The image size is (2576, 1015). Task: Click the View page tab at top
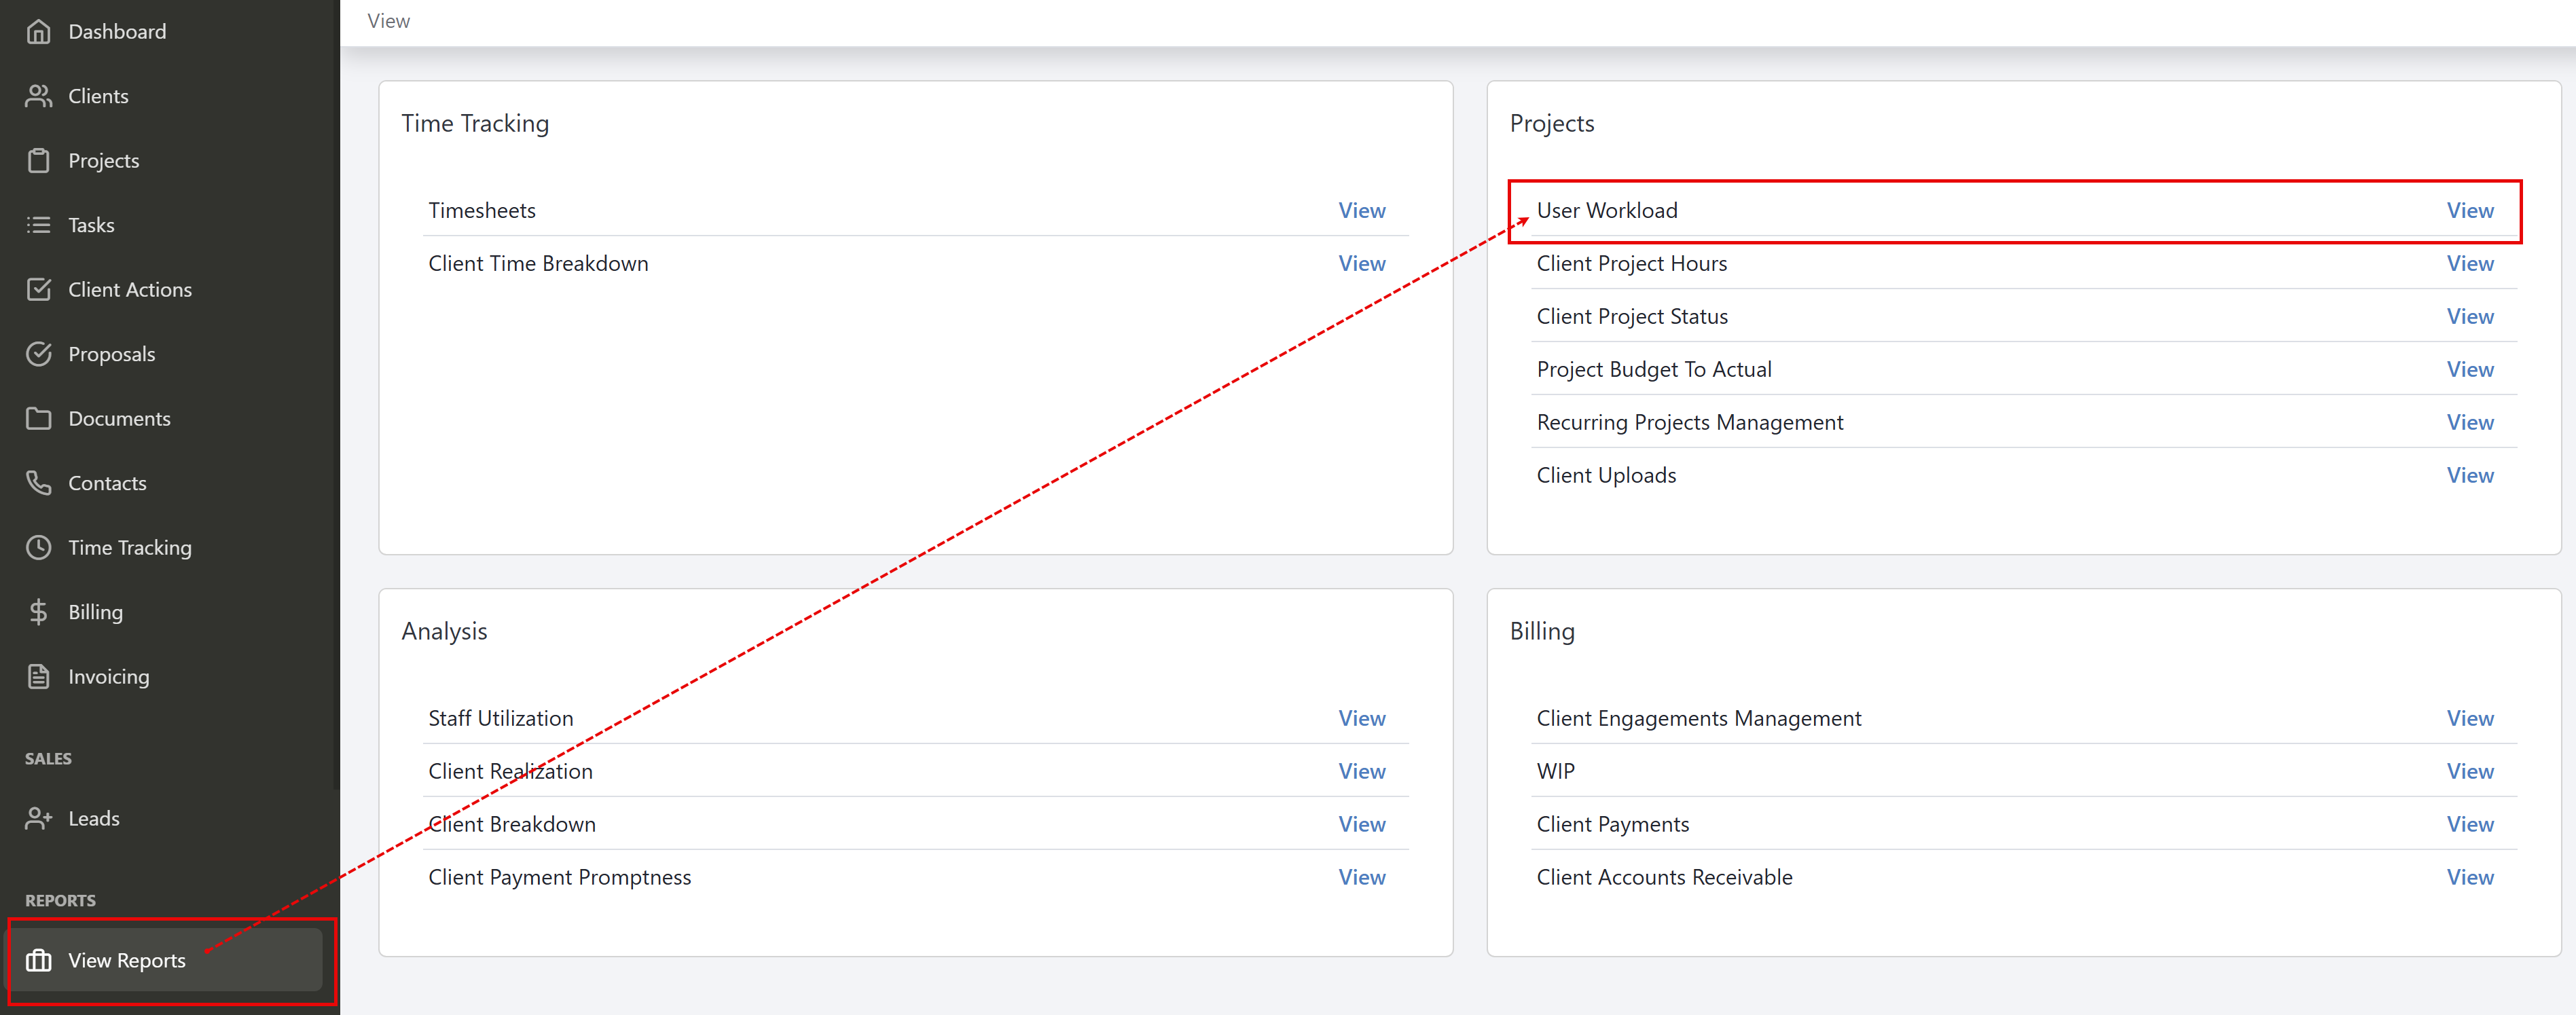point(388,20)
